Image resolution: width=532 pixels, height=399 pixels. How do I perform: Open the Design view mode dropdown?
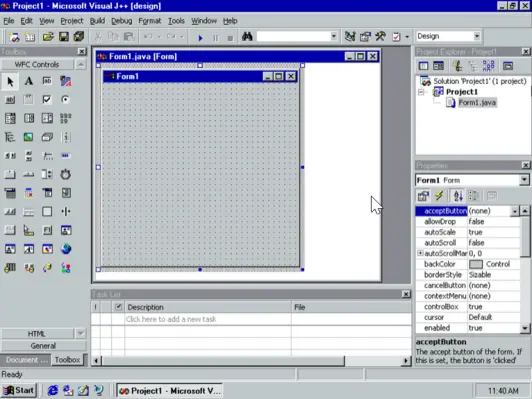[x=477, y=36]
